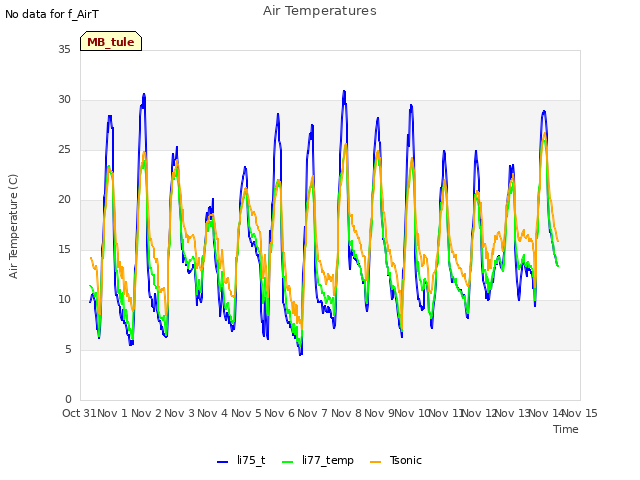Click the 'No data for f_AirT' message
The image size is (640, 480).
(52, 14)
